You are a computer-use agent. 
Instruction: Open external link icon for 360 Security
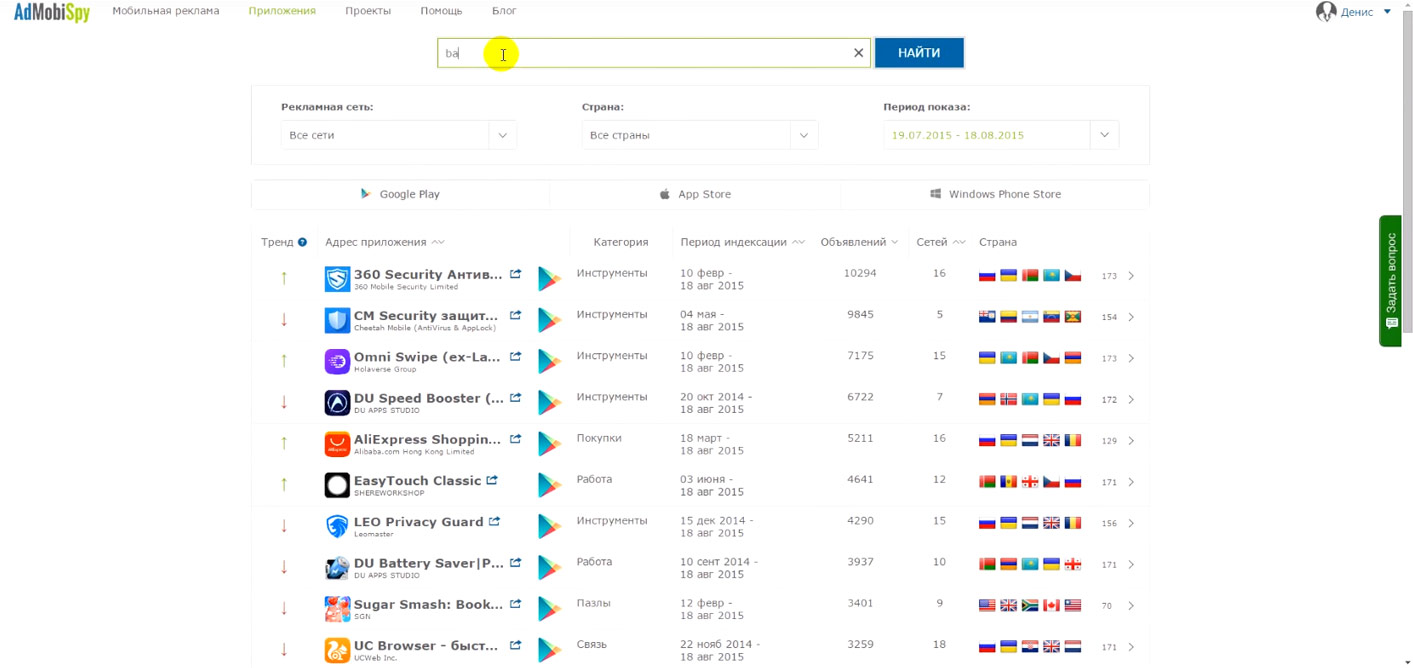pos(516,274)
